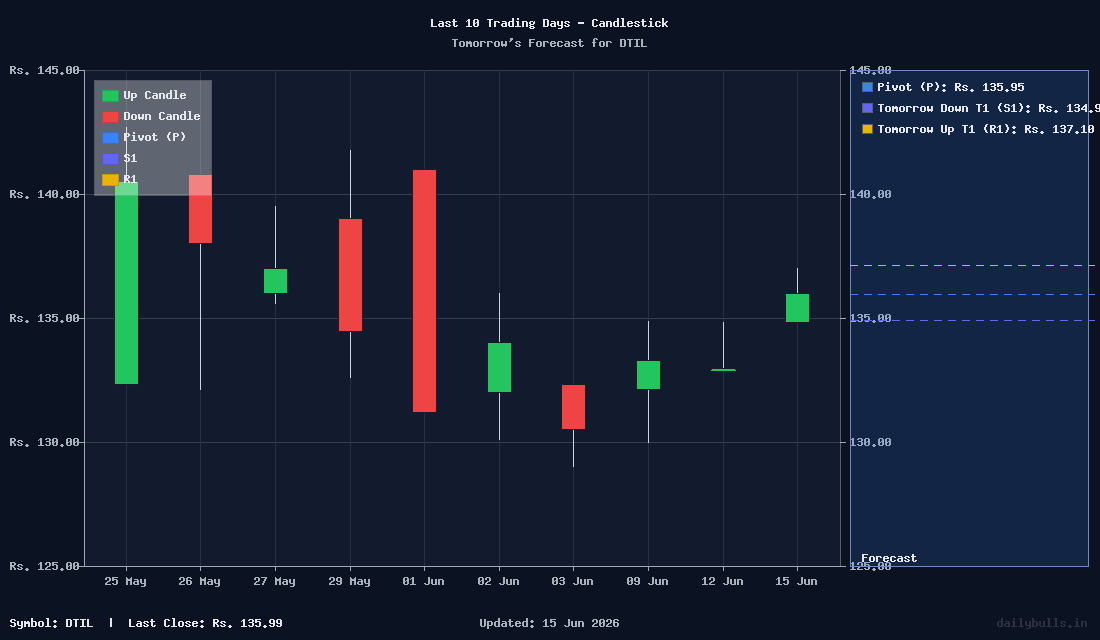Click the 29 May red candle
This screenshot has height=640, width=1100.
pyautogui.click(x=350, y=275)
